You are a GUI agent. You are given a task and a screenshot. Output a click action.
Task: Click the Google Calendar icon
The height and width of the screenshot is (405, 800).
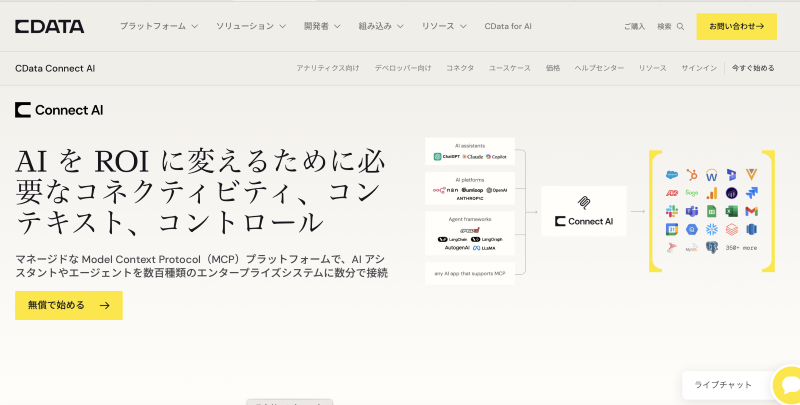pos(672,230)
